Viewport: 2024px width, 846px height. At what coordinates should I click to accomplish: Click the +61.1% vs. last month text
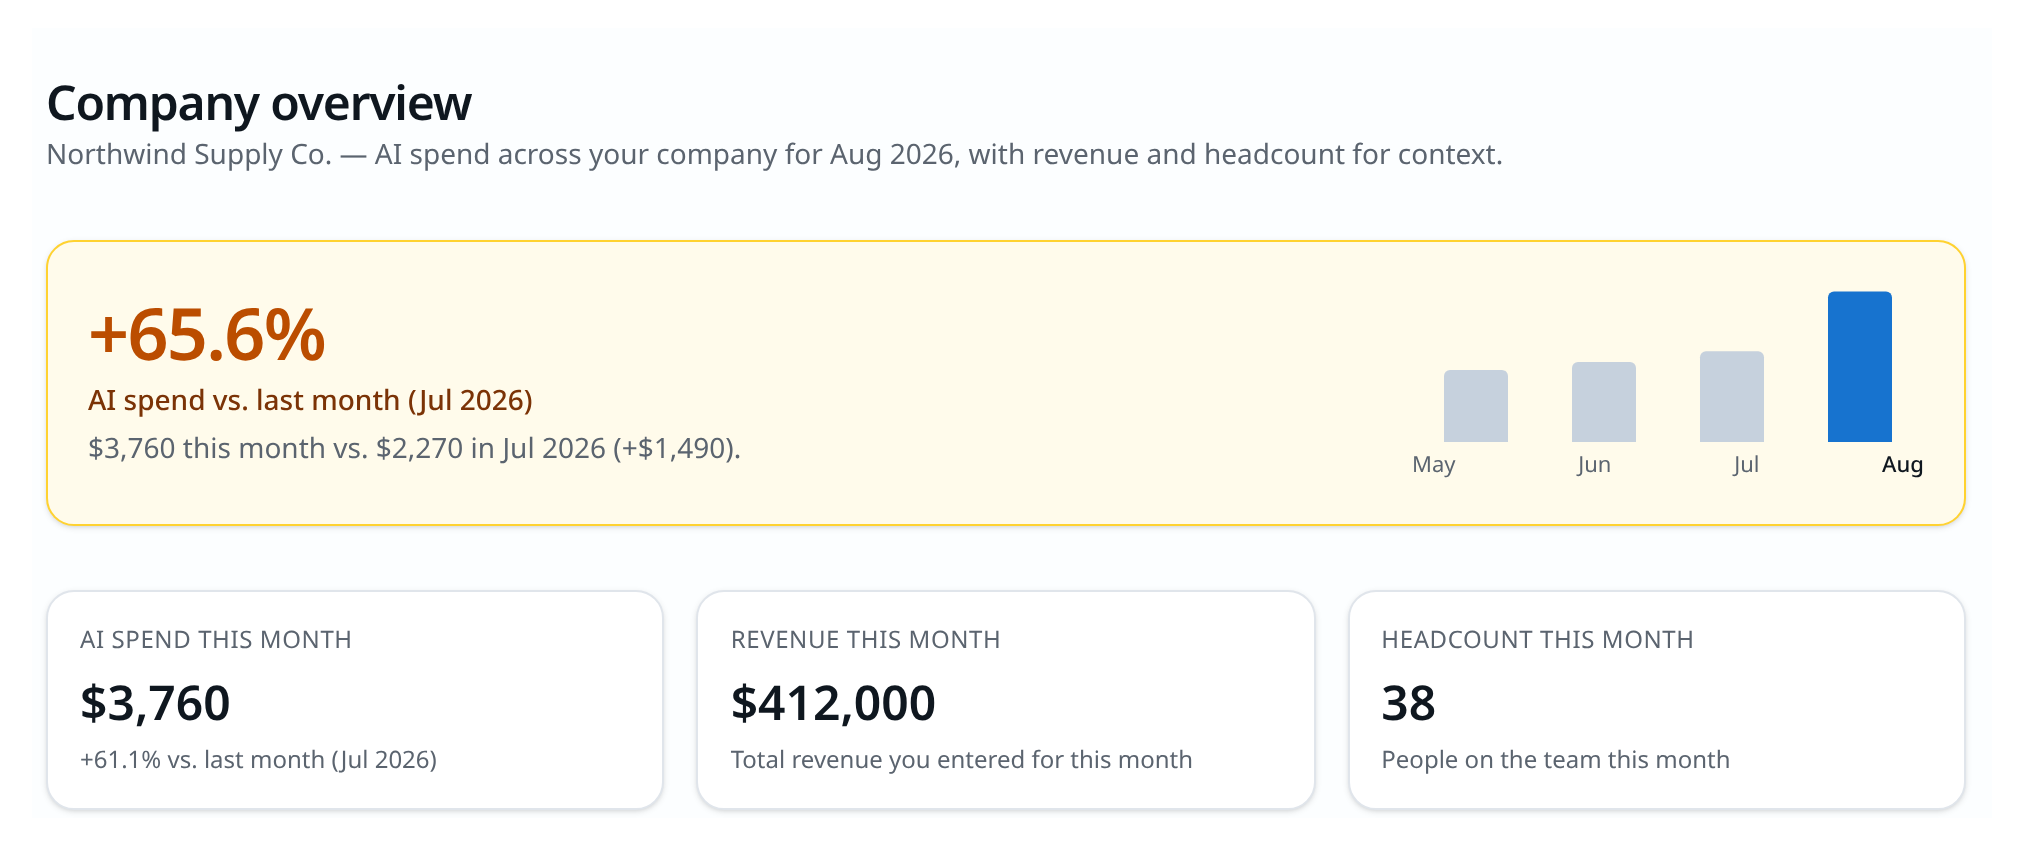pos(258,760)
